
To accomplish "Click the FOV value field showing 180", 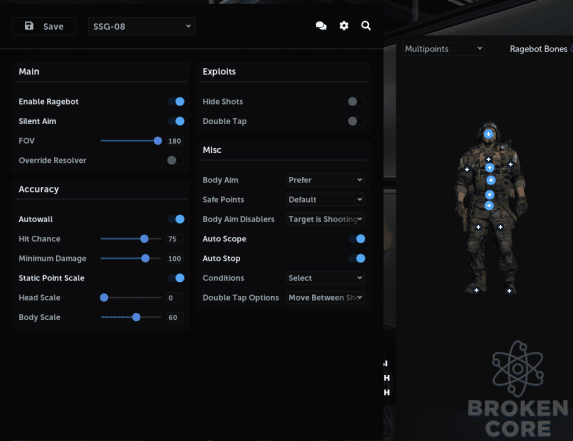I will click(175, 141).
